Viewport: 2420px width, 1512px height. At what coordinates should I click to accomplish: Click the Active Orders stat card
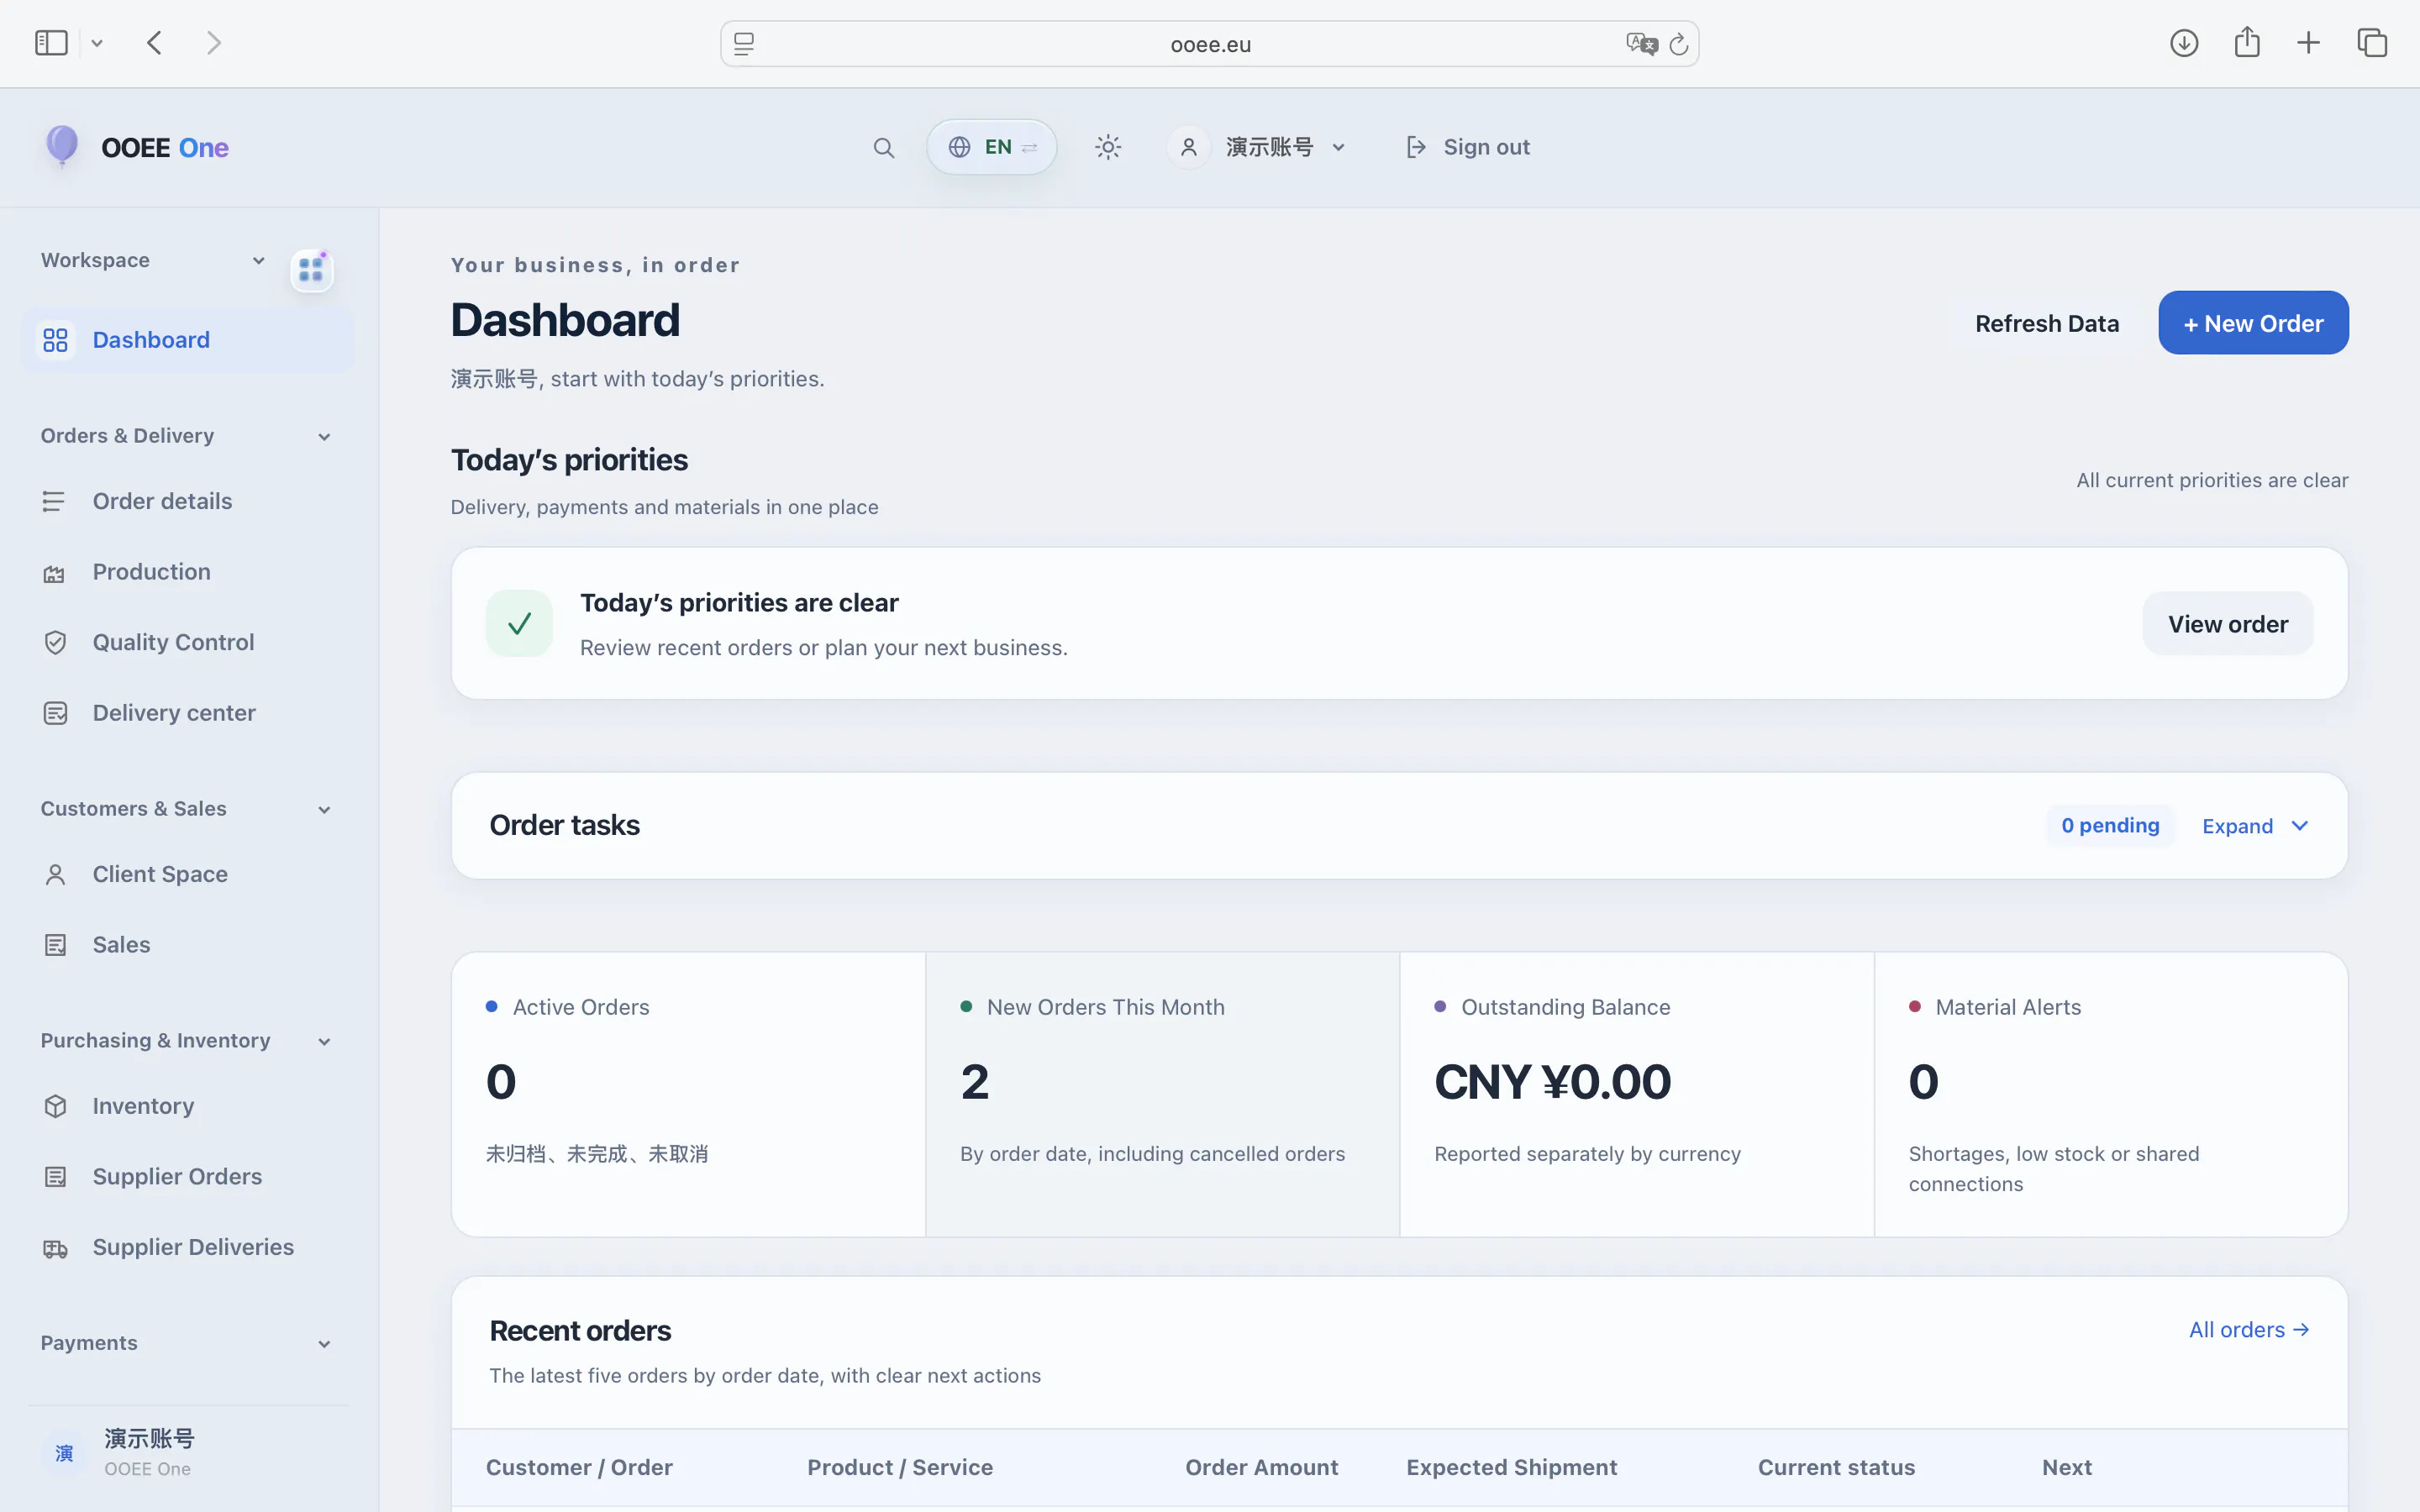point(688,1094)
